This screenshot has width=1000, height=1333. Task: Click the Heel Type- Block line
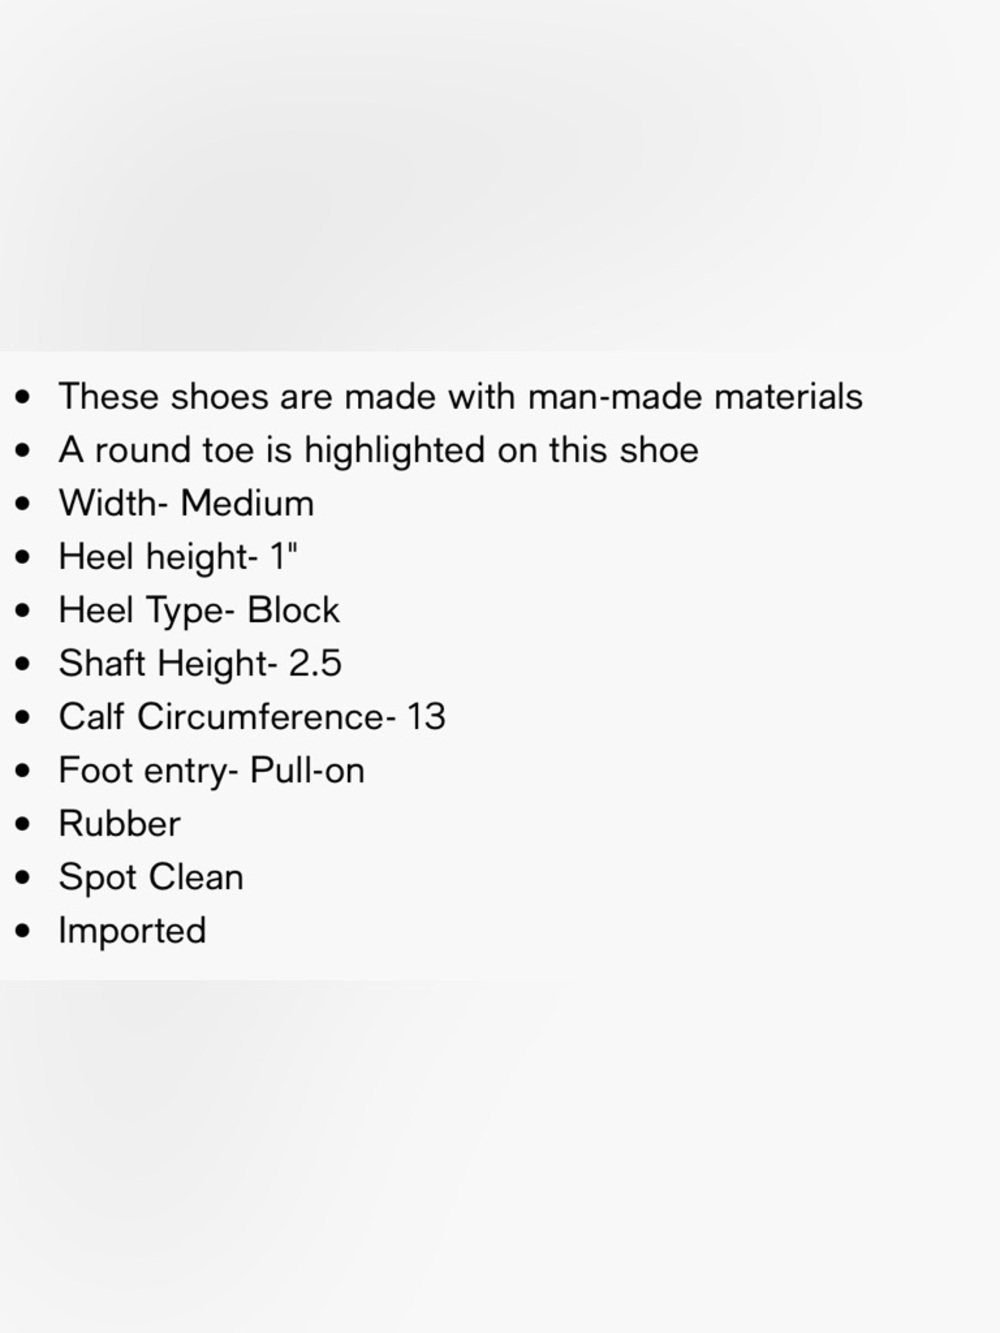point(199,610)
